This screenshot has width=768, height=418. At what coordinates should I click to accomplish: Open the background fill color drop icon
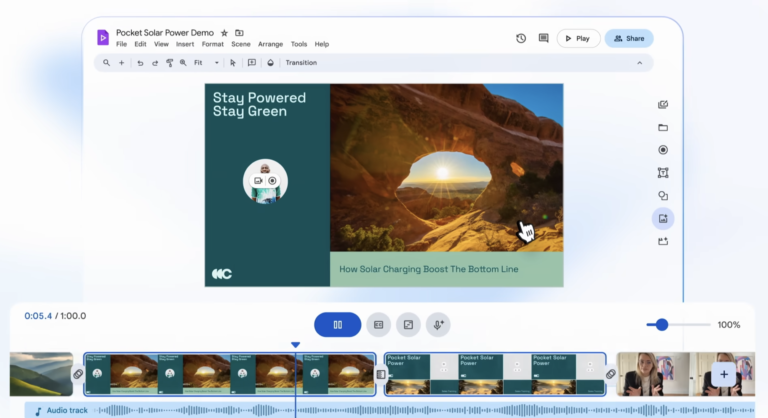coord(270,63)
